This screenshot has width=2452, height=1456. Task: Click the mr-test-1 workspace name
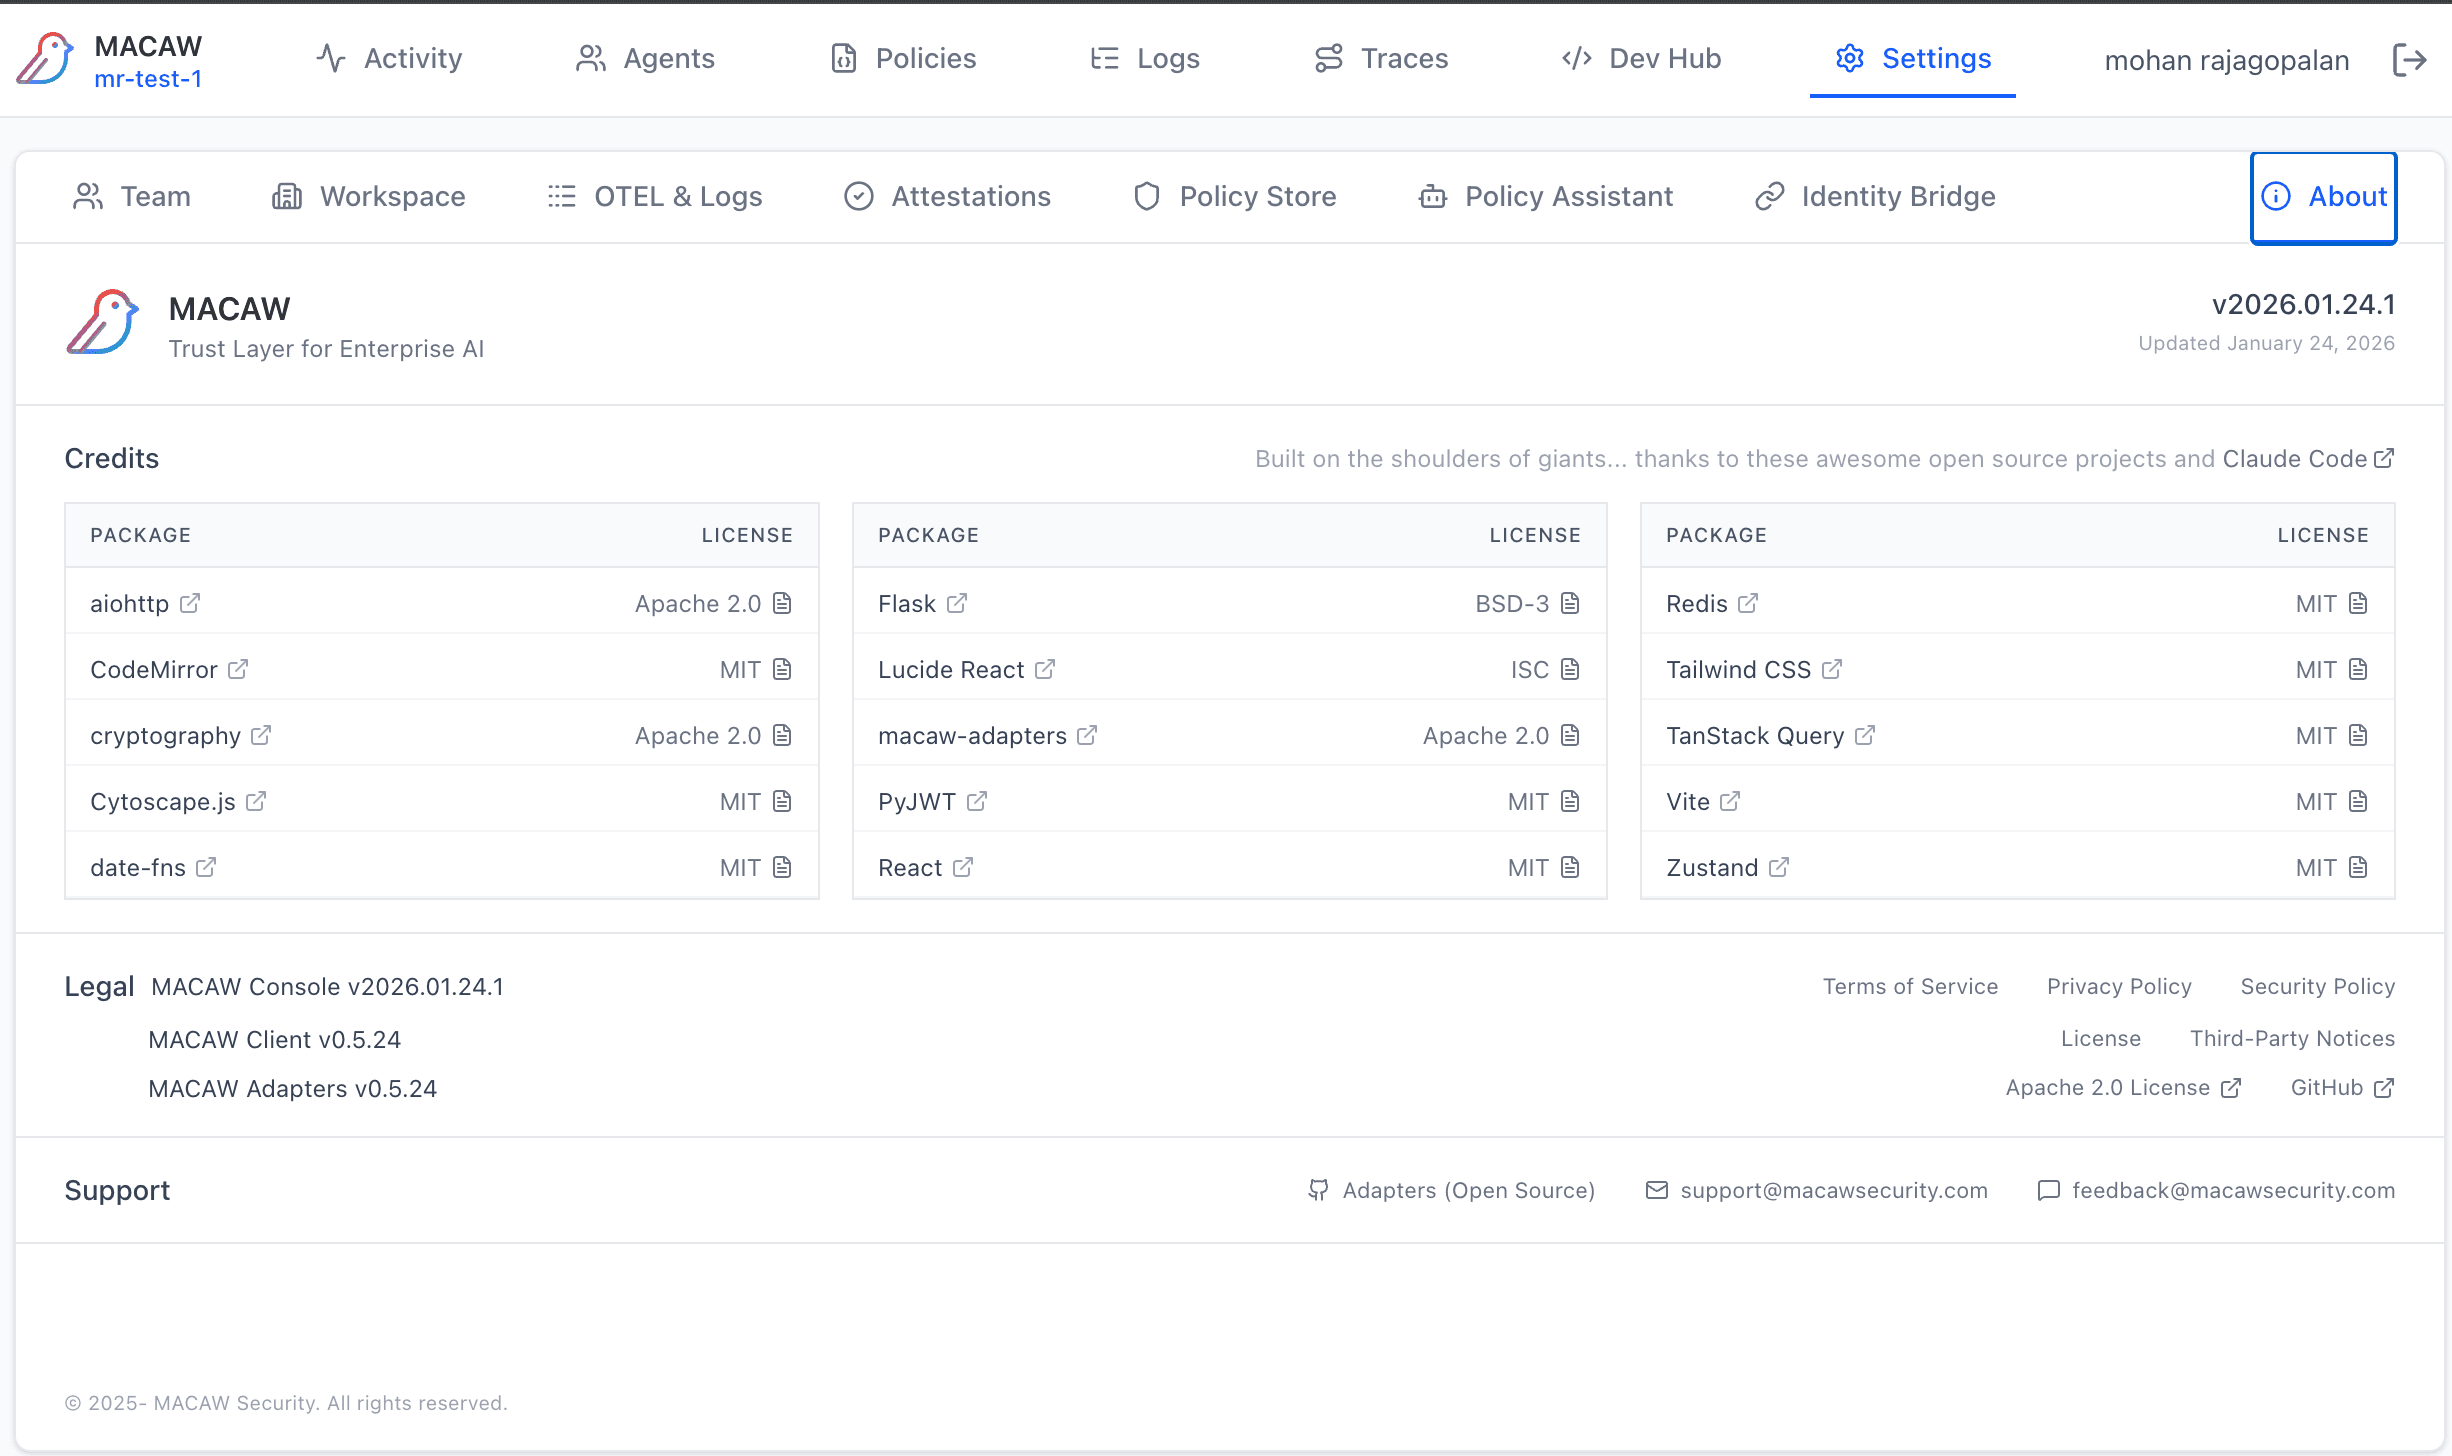[148, 79]
